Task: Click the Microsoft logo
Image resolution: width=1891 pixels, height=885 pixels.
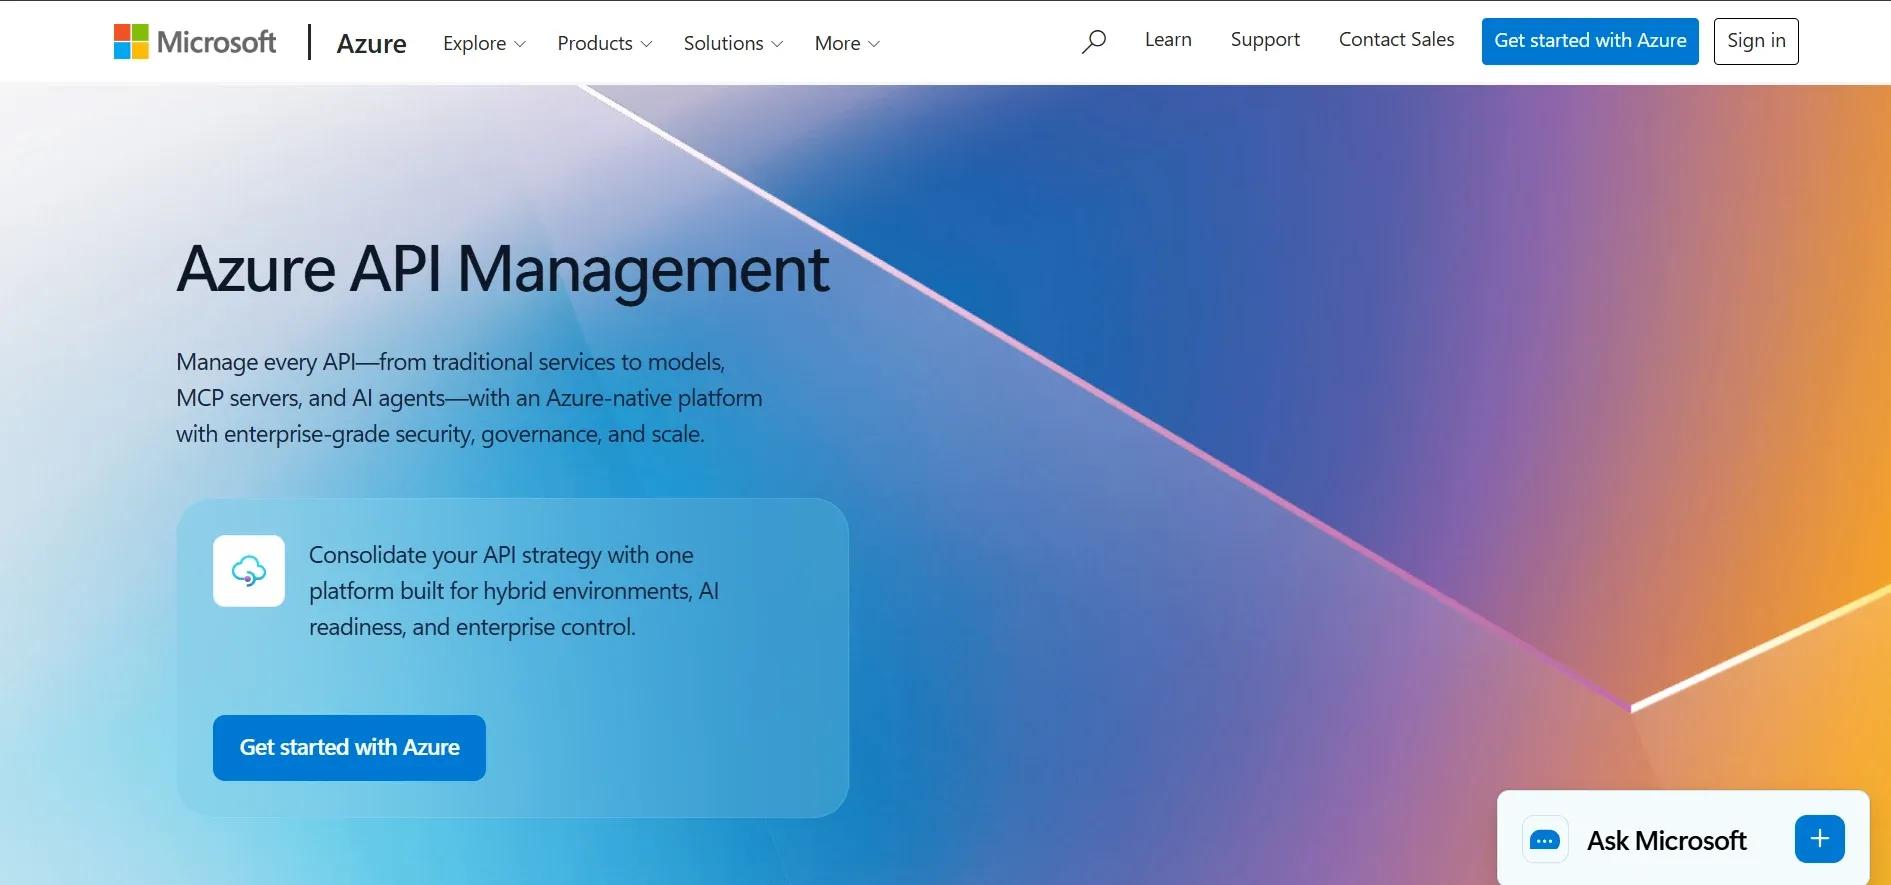Action: [195, 42]
